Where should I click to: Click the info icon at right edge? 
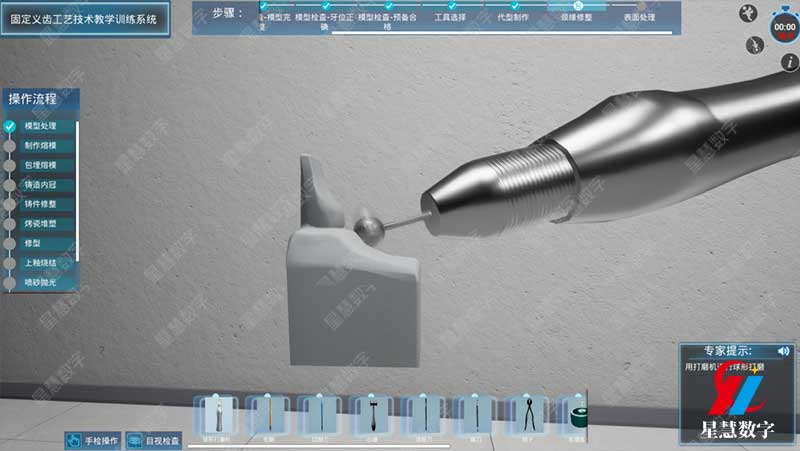point(791,62)
